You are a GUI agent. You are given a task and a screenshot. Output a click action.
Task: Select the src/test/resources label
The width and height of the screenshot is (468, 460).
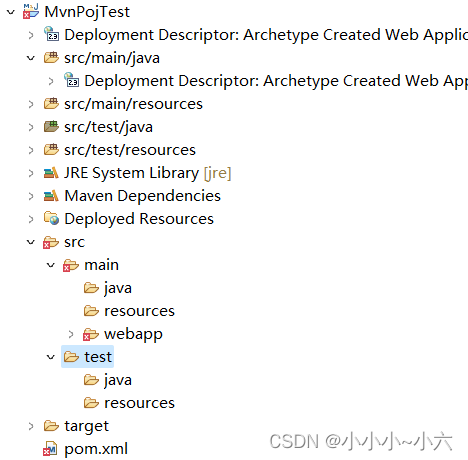click(130, 150)
